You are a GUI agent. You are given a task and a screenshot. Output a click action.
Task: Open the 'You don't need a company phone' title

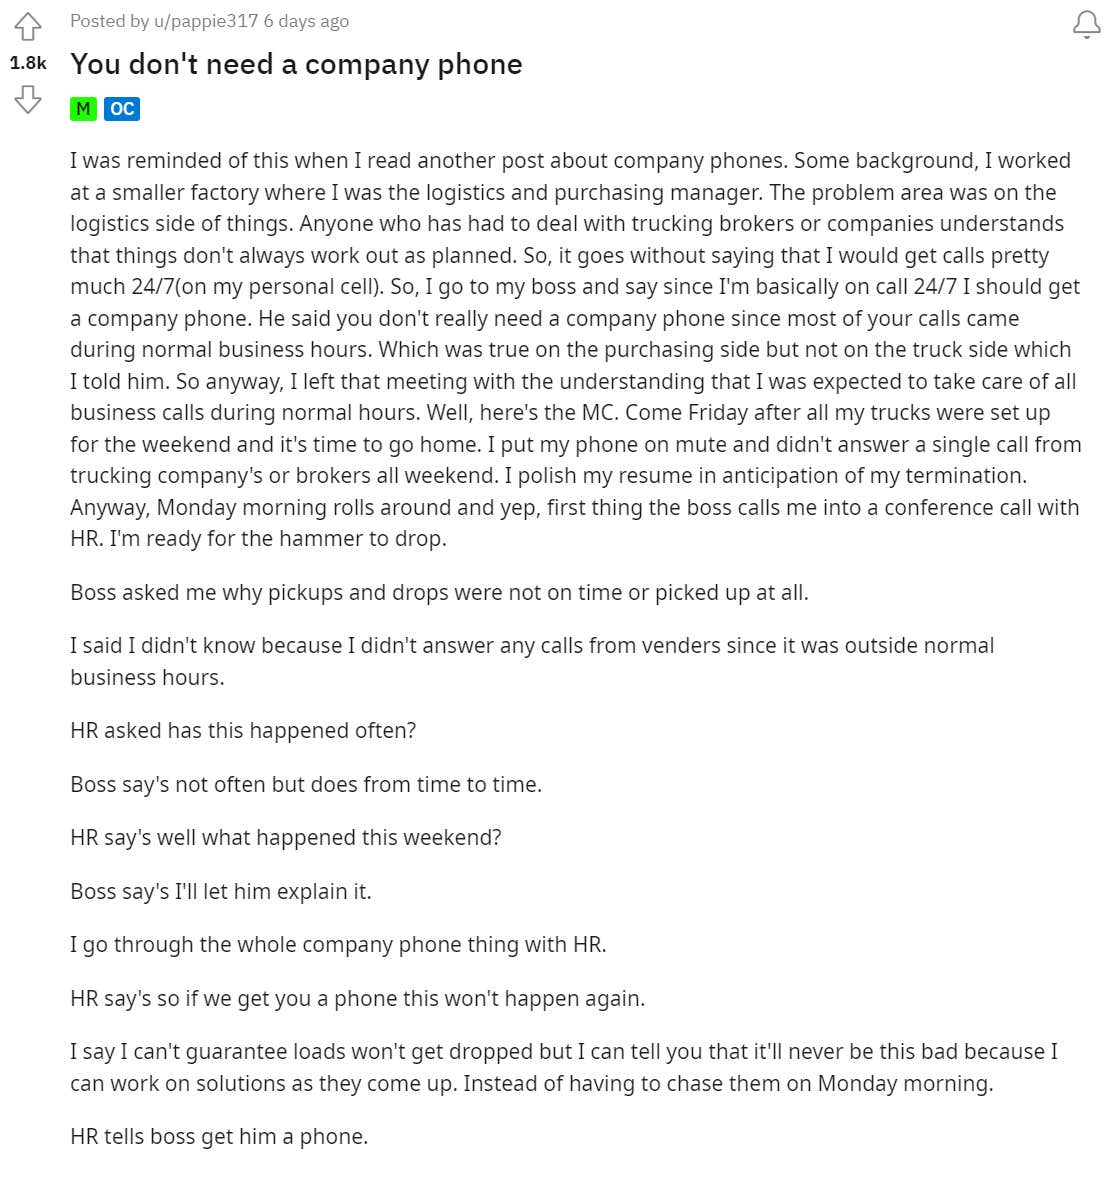click(296, 64)
